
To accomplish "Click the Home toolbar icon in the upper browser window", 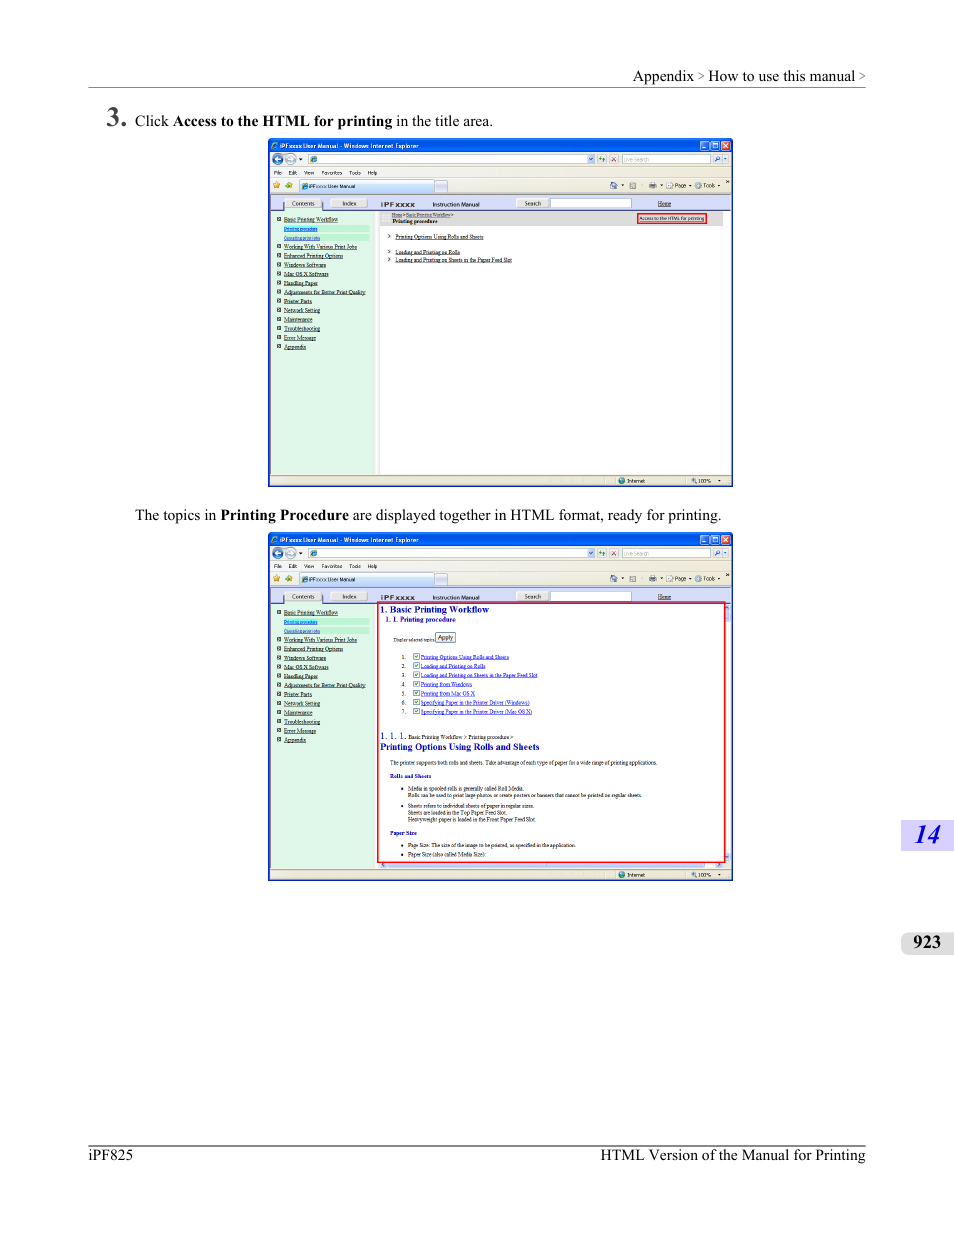I will click(614, 185).
